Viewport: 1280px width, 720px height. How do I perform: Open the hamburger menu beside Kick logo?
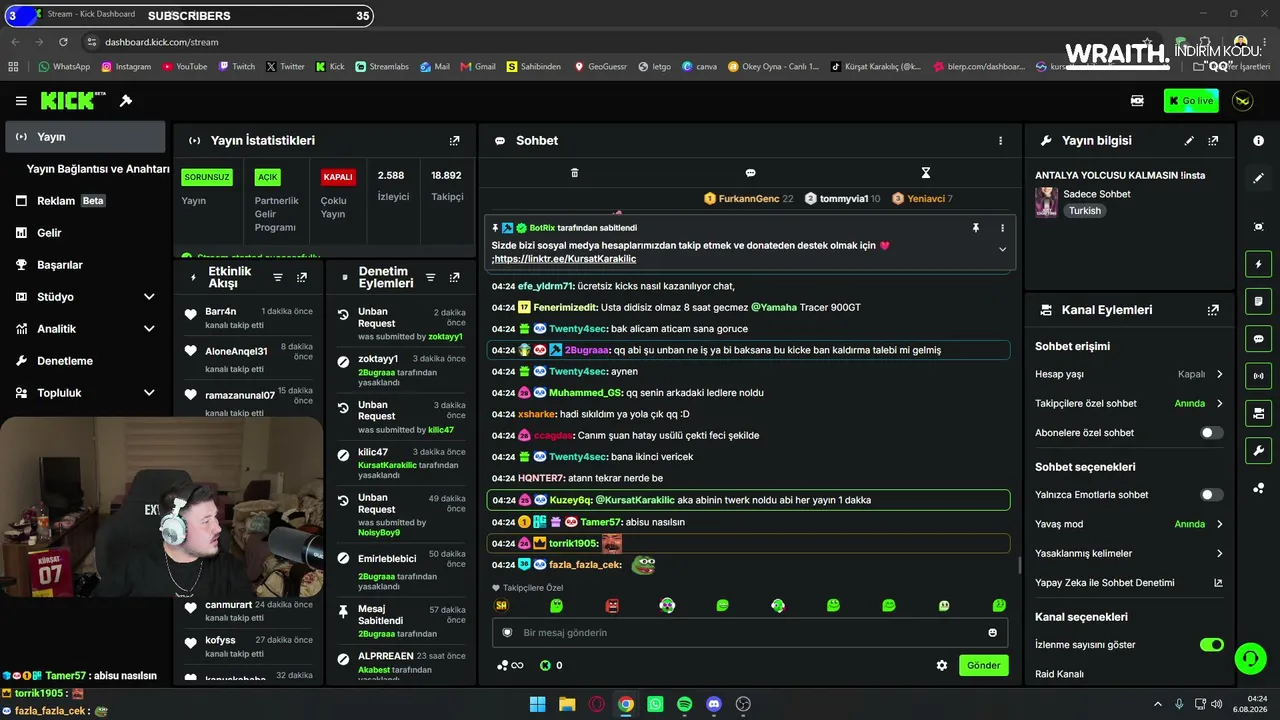21,101
